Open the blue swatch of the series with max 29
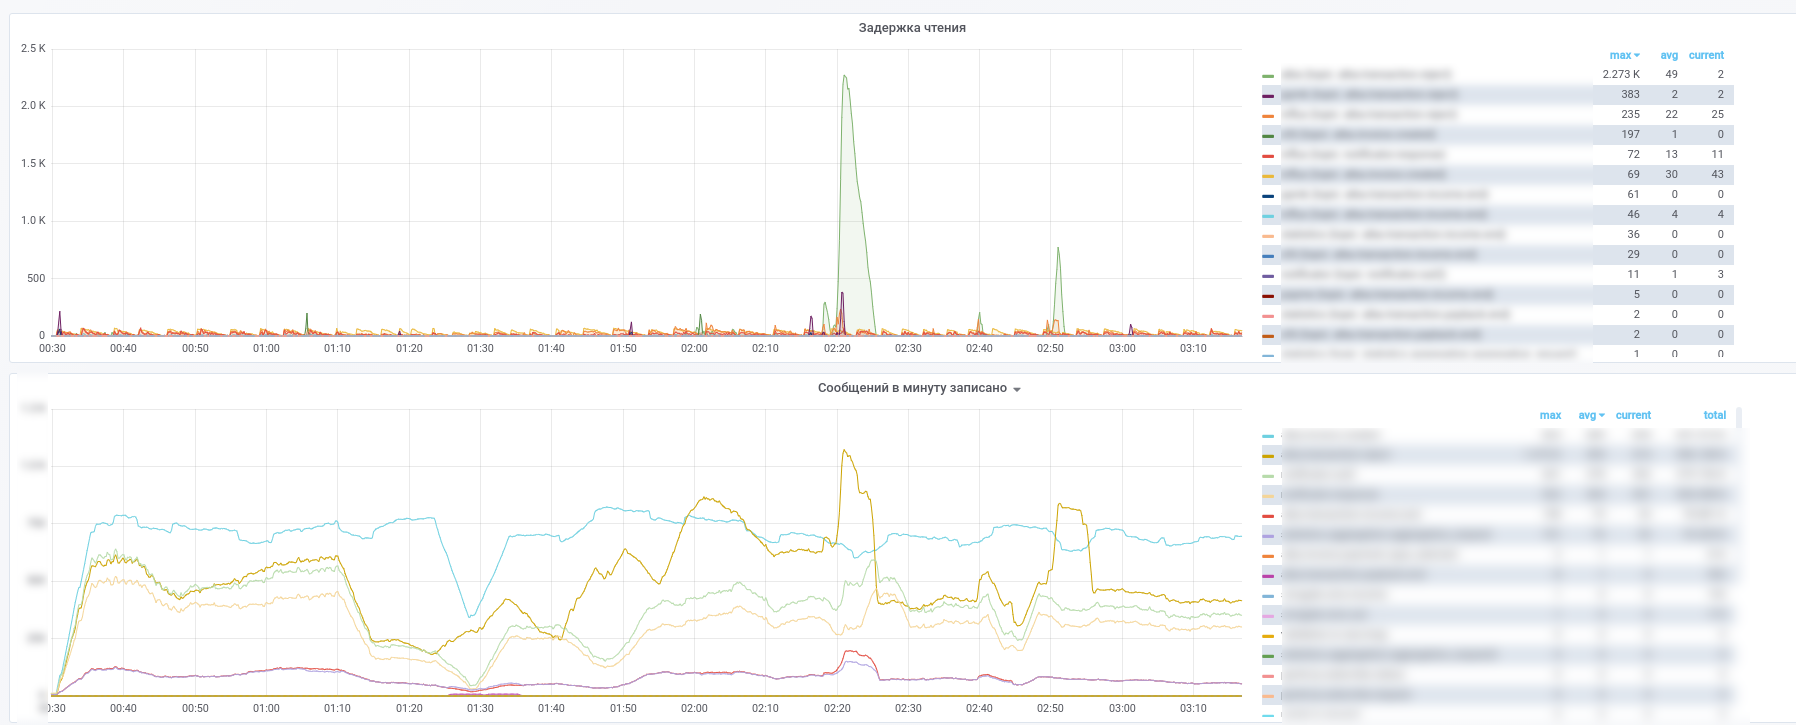1796x725 pixels. pos(1268,256)
